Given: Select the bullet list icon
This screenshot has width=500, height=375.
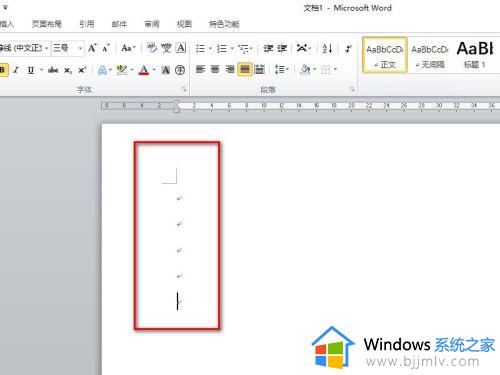Looking at the screenshot, I should point(200,49).
